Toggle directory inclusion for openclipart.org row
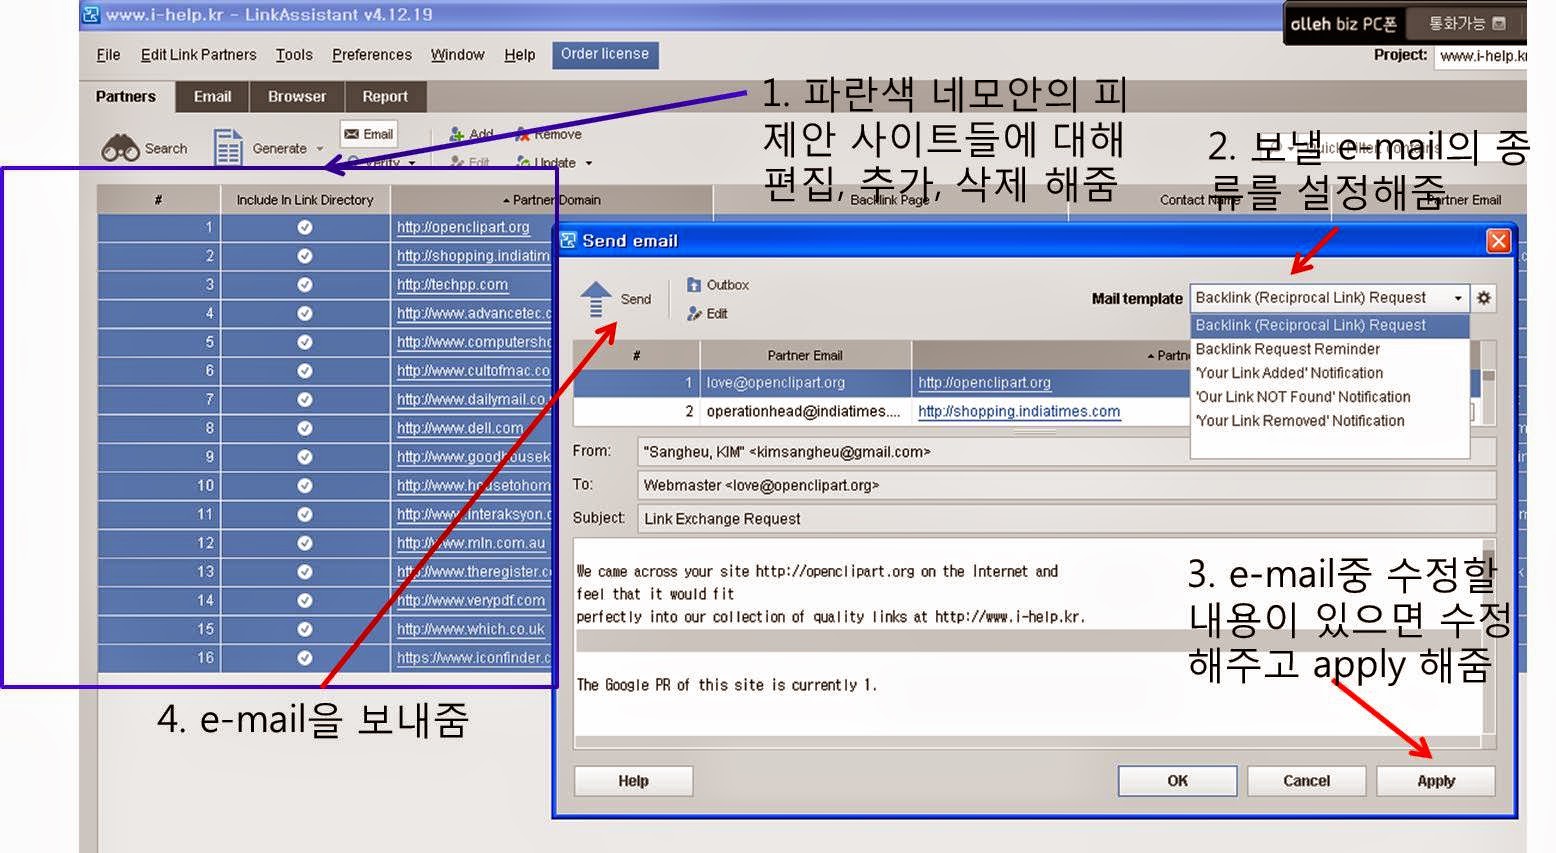This screenshot has height=853, width=1556. [305, 227]
